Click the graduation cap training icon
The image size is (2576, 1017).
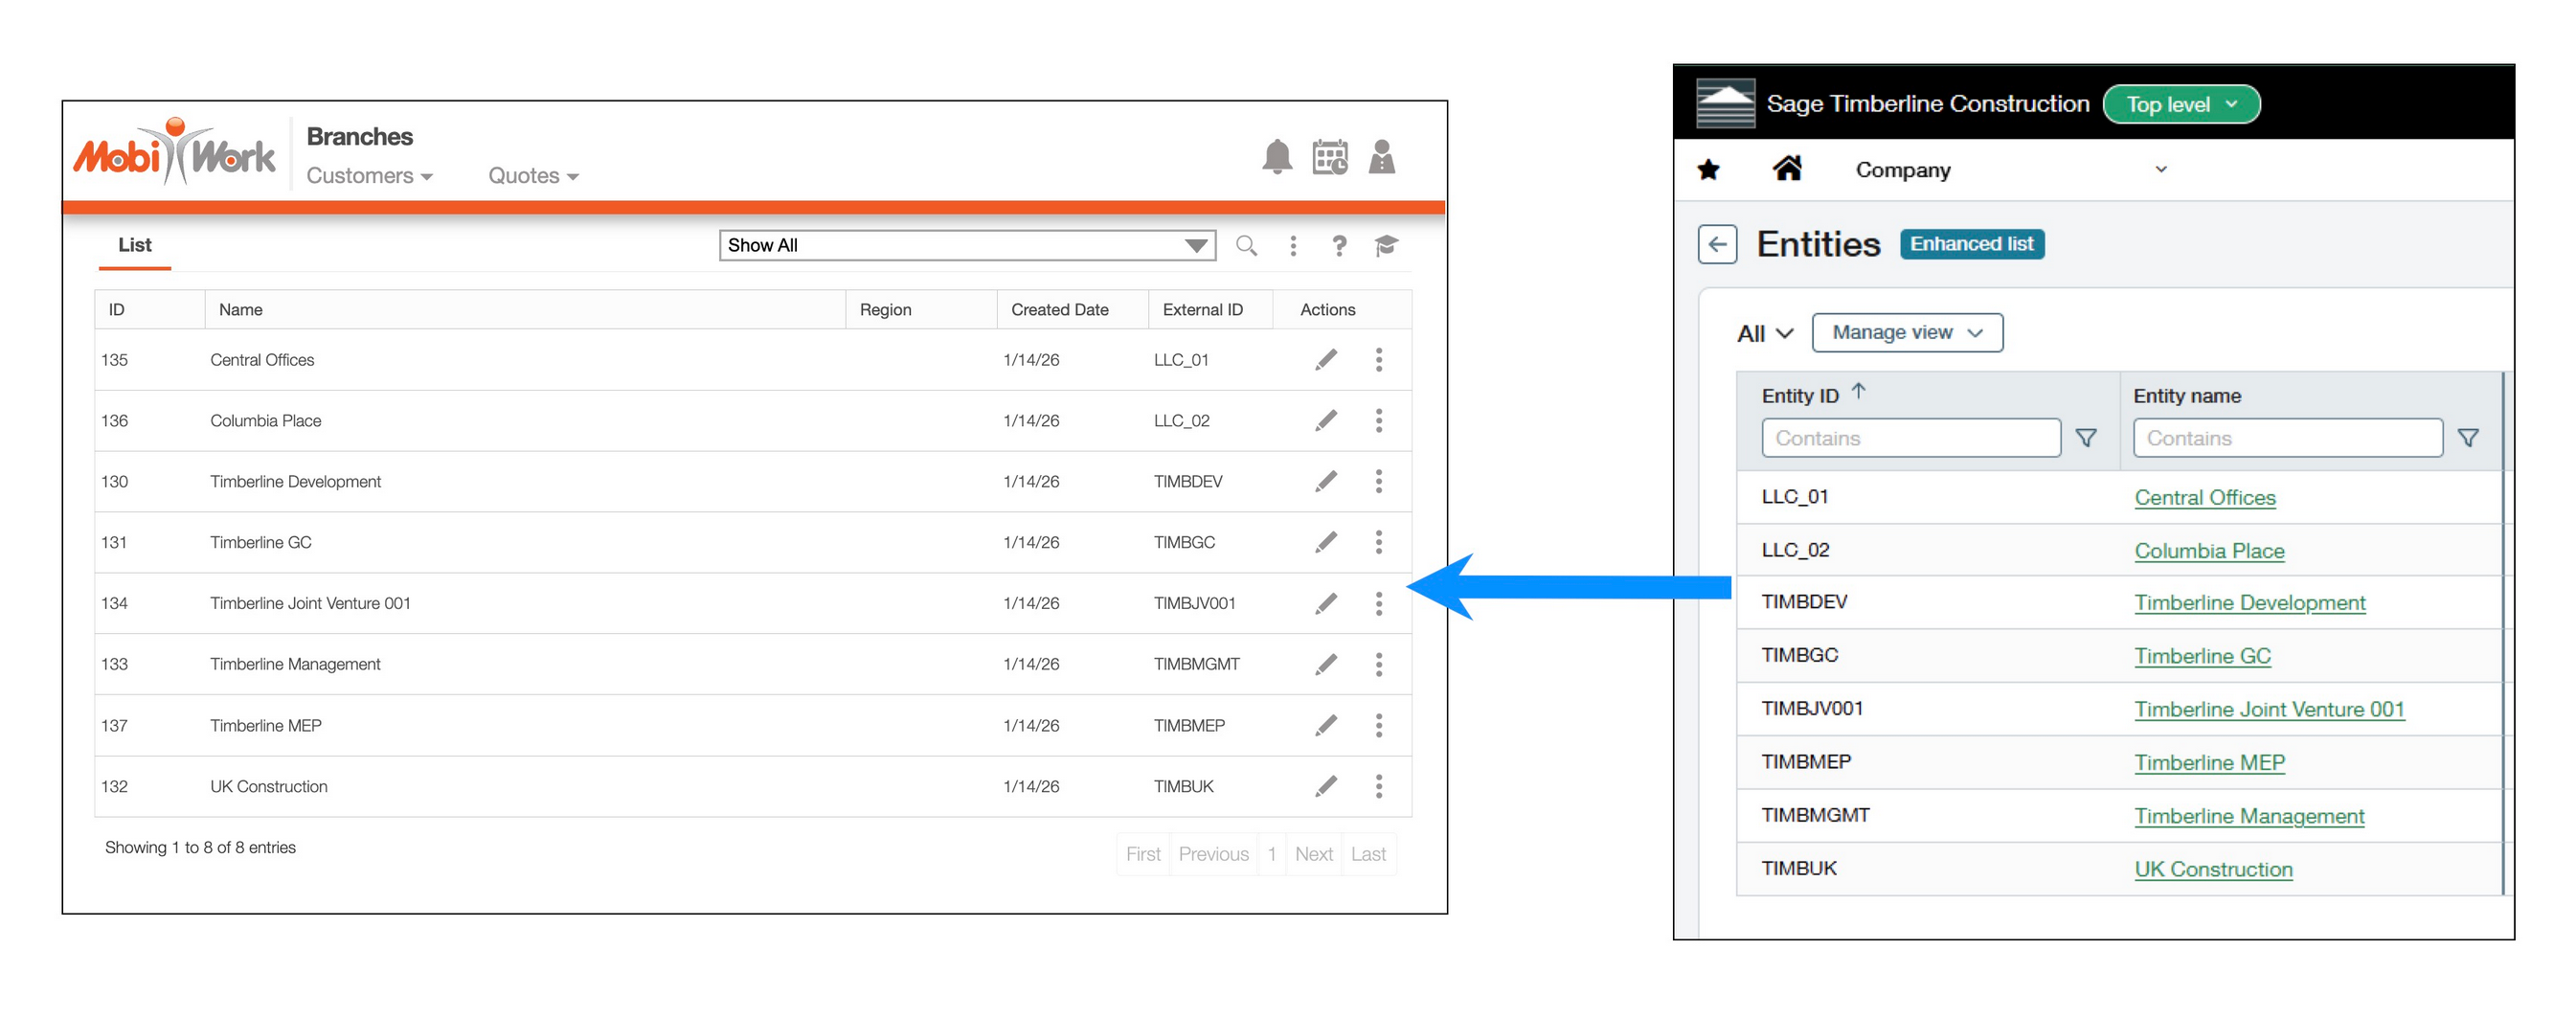pyautogui.click(x=1385, y=245)
